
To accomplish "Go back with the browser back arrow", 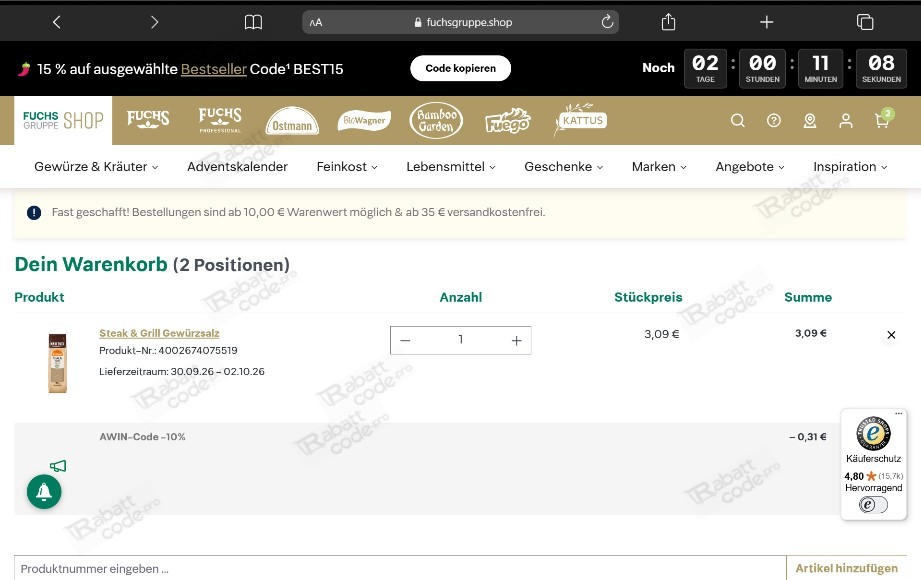I will pos(56,22).
